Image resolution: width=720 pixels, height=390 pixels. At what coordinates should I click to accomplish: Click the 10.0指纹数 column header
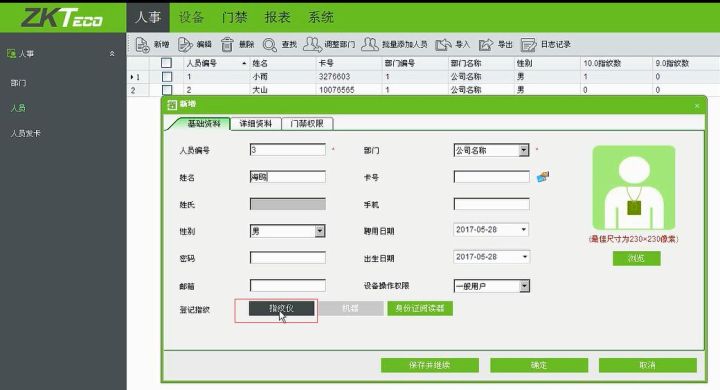coord(616,63)
